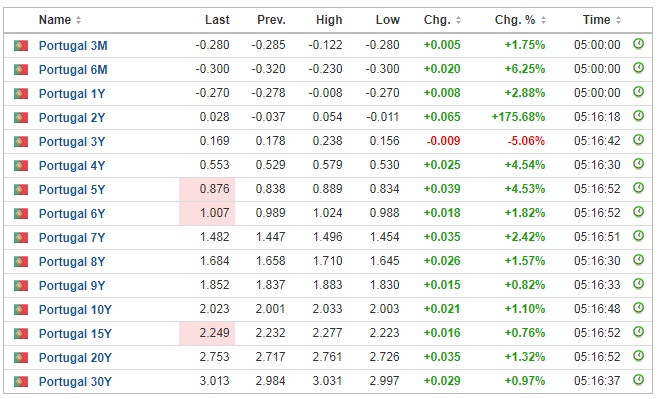Click the clock icon in Portugal 30Y row
This screenshot has width=663, height=399.
click(x=638, y=380)
